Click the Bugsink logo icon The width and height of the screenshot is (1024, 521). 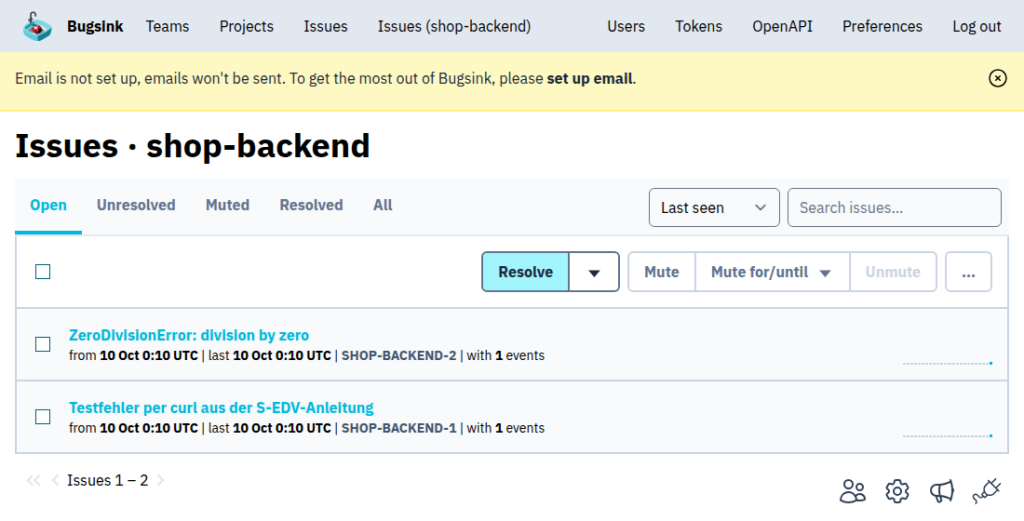click(x=37, y=26)
